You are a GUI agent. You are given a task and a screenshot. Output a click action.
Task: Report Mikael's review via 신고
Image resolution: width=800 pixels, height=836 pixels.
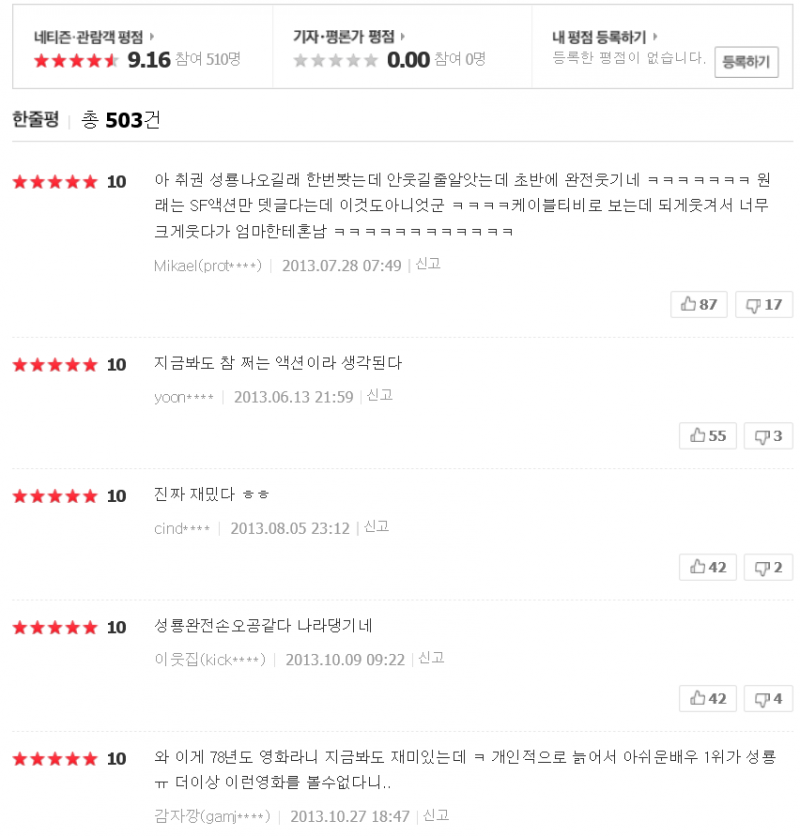428,264
